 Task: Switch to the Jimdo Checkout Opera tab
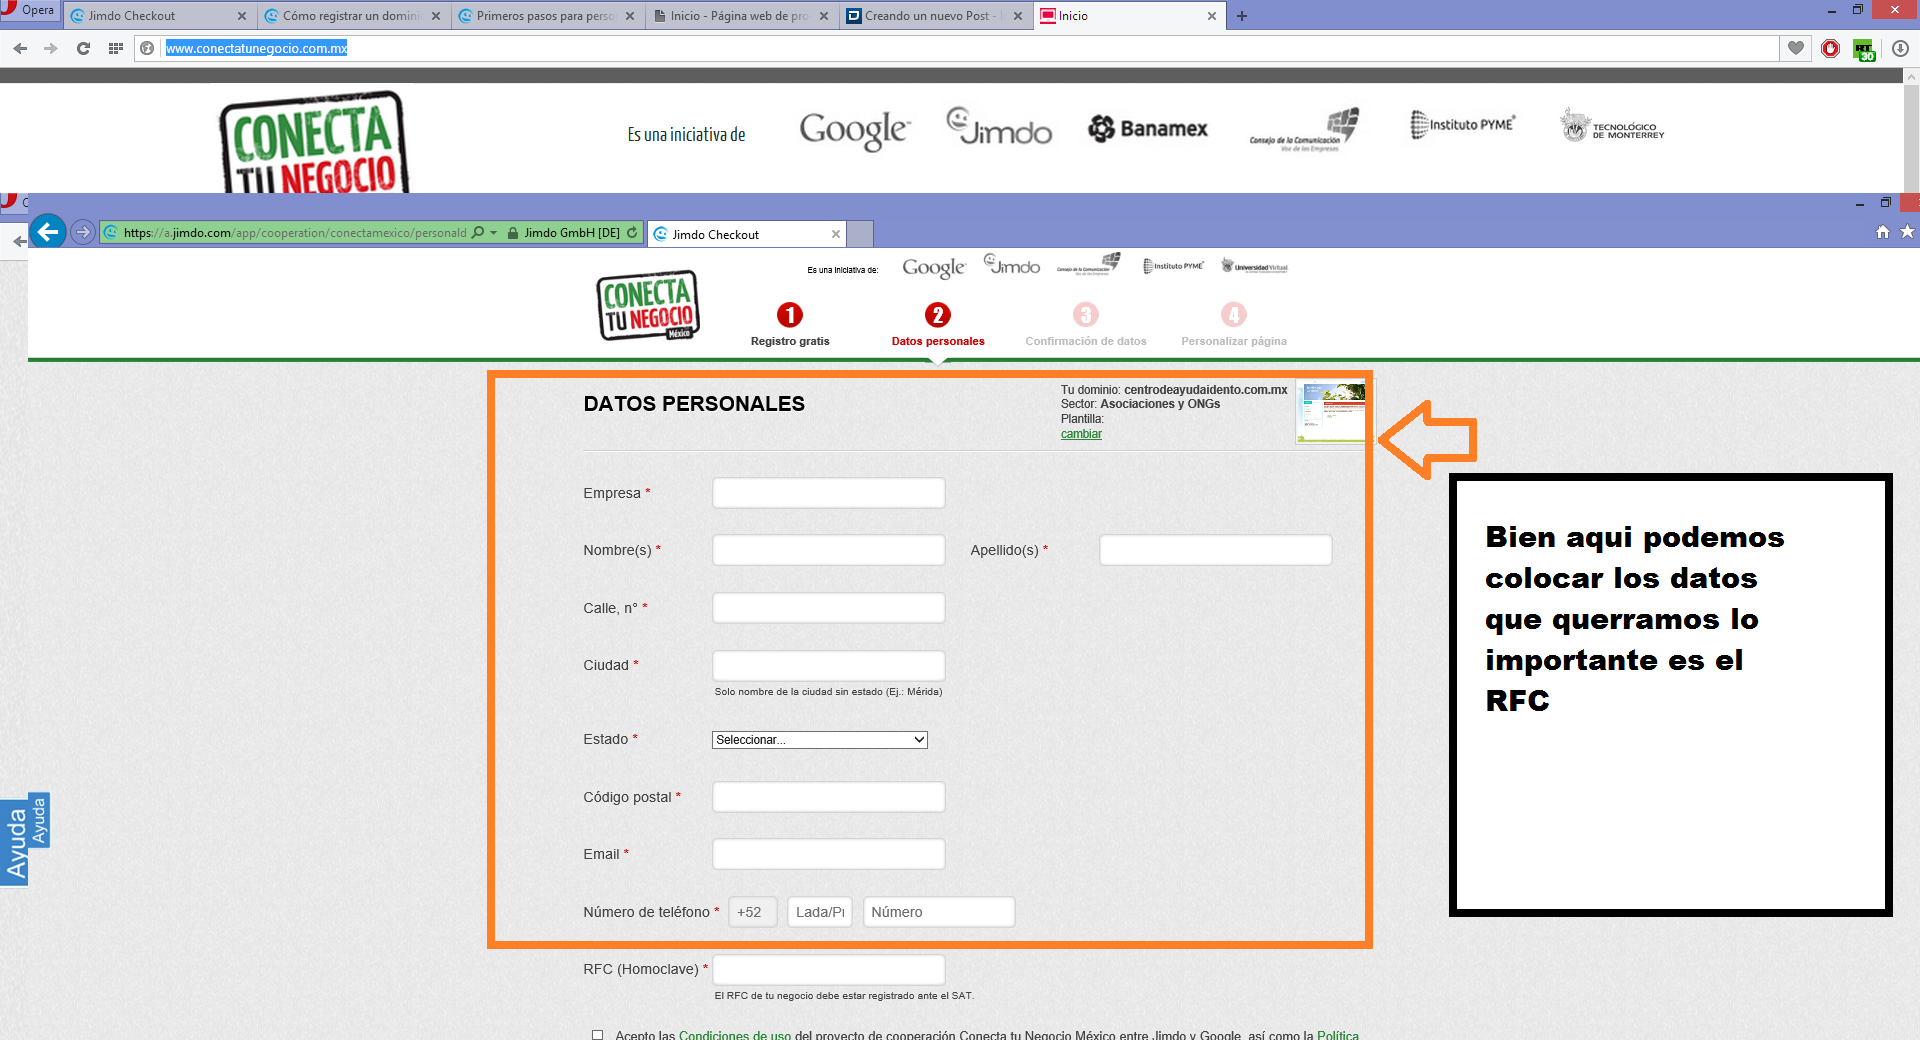tap(158, 16)
